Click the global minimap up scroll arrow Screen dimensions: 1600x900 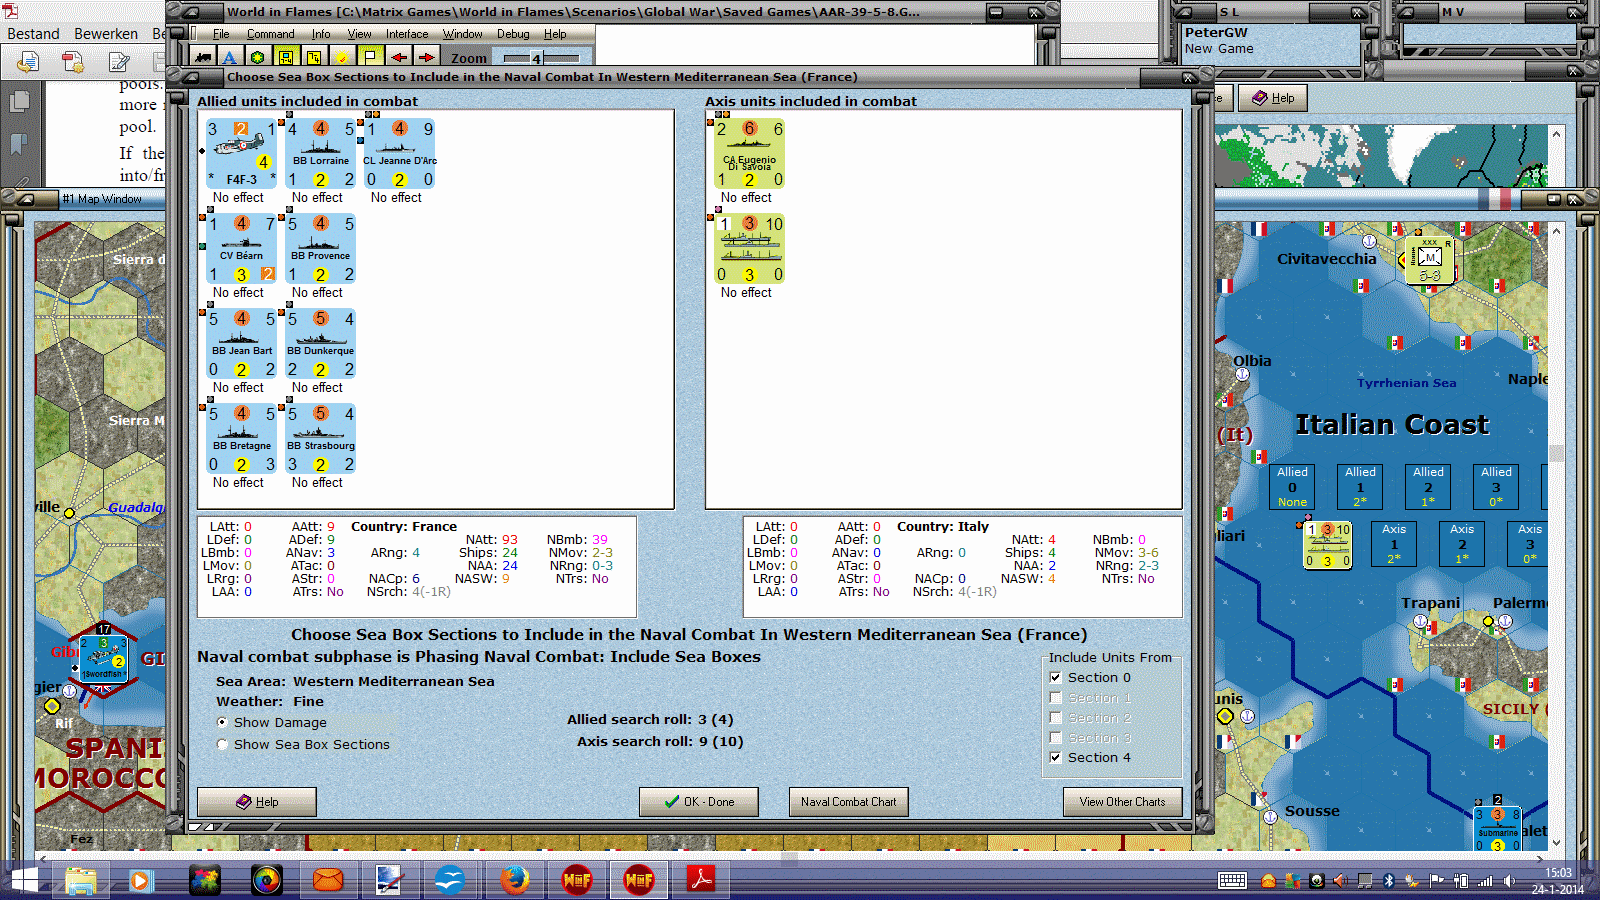[1555, 133]
